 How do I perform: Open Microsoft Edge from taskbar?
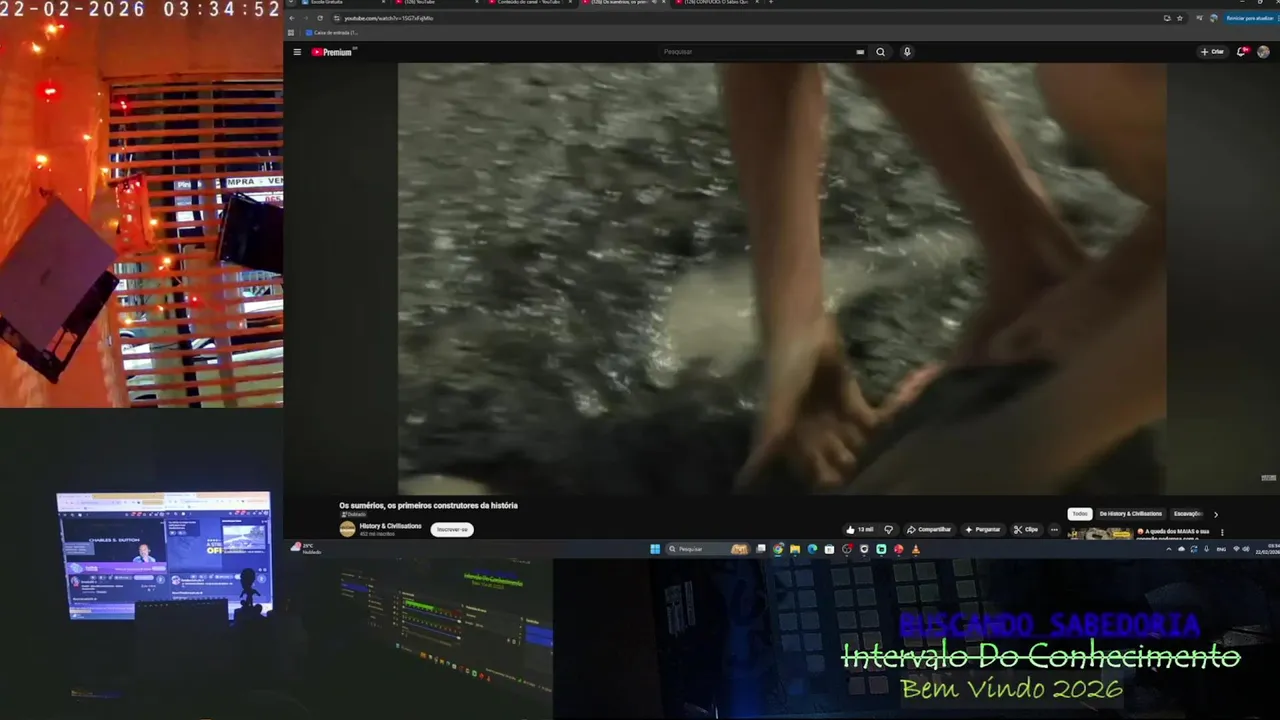pos(812,549)
